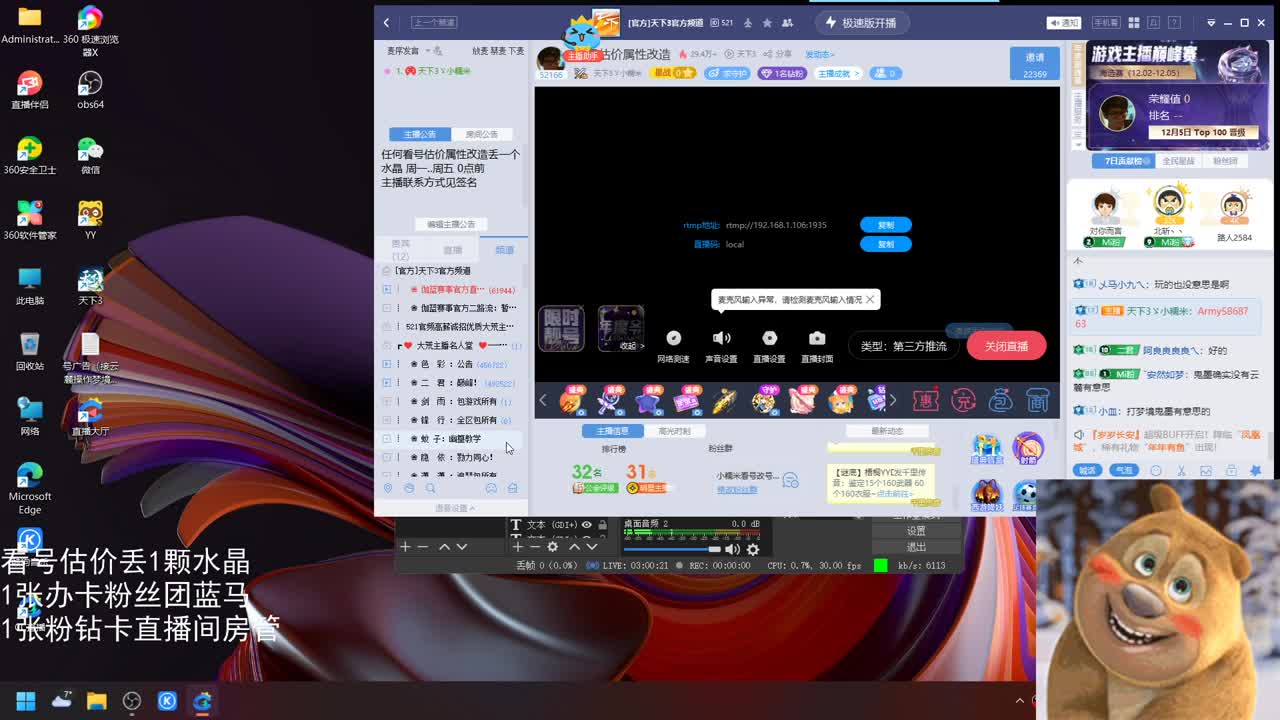
Task: Hide the 文本(GDI+) source with the eye toggle
Action: point(586,525)
